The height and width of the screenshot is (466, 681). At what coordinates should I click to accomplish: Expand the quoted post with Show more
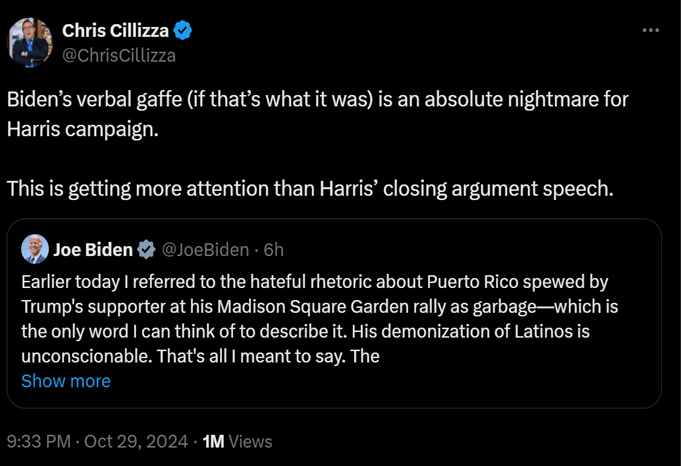click(66, 381)
